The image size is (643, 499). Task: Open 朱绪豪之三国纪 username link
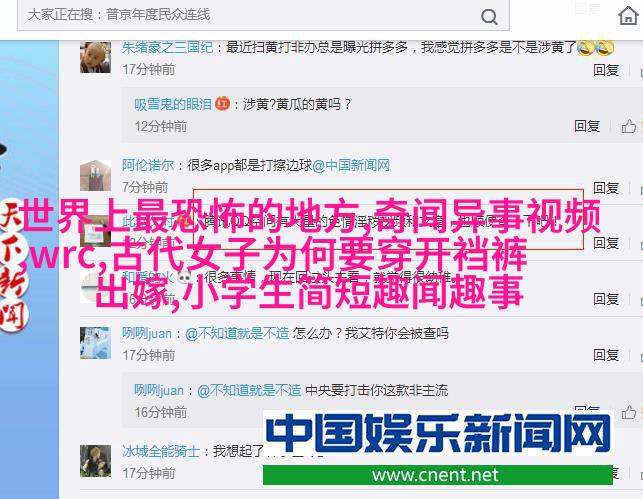click(167, 48)
